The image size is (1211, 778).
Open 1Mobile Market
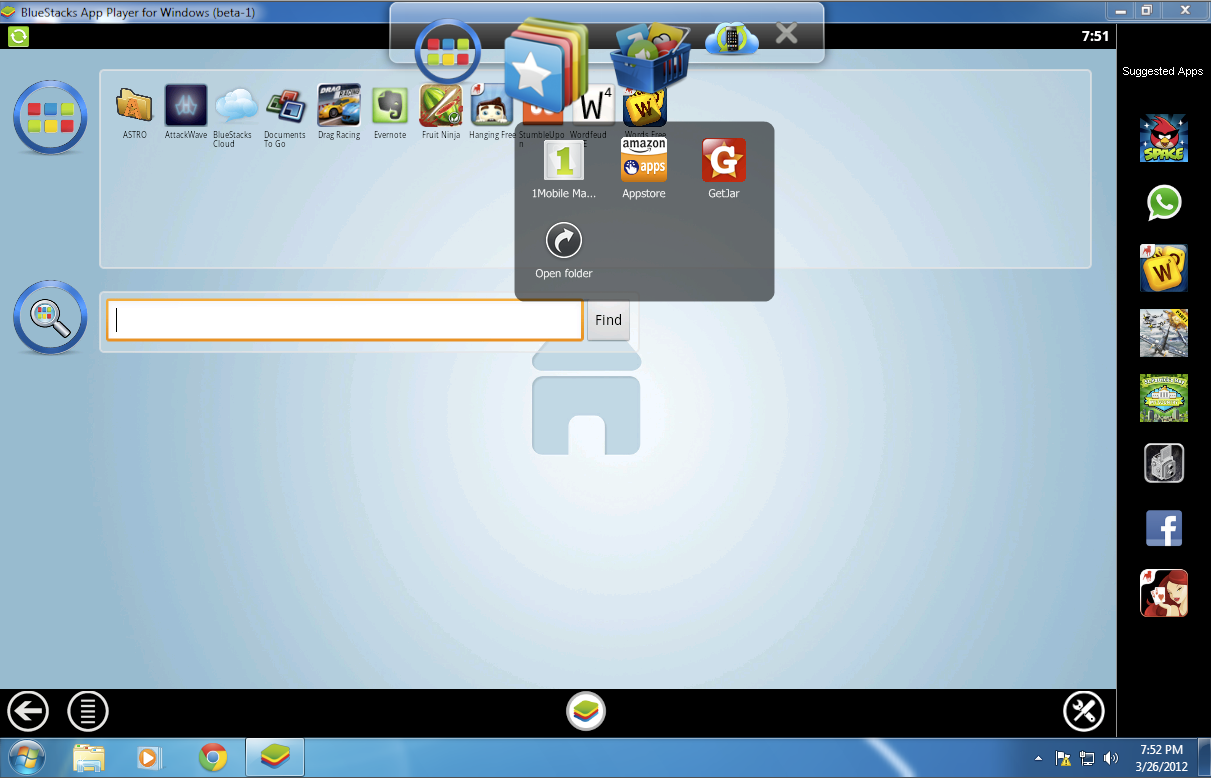pos(564,160)
